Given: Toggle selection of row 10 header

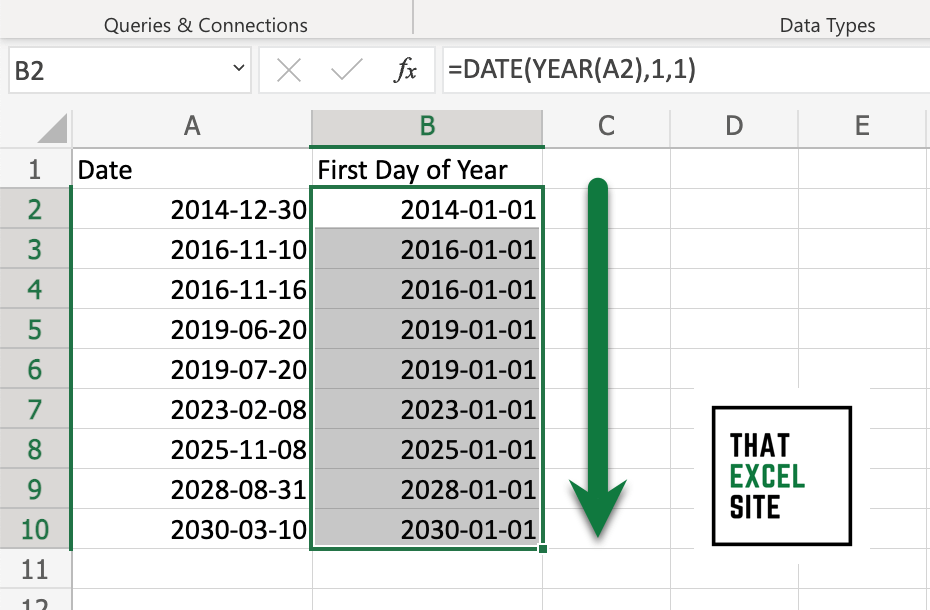Looking at the screenshot, I should click(x=36, y=529).
